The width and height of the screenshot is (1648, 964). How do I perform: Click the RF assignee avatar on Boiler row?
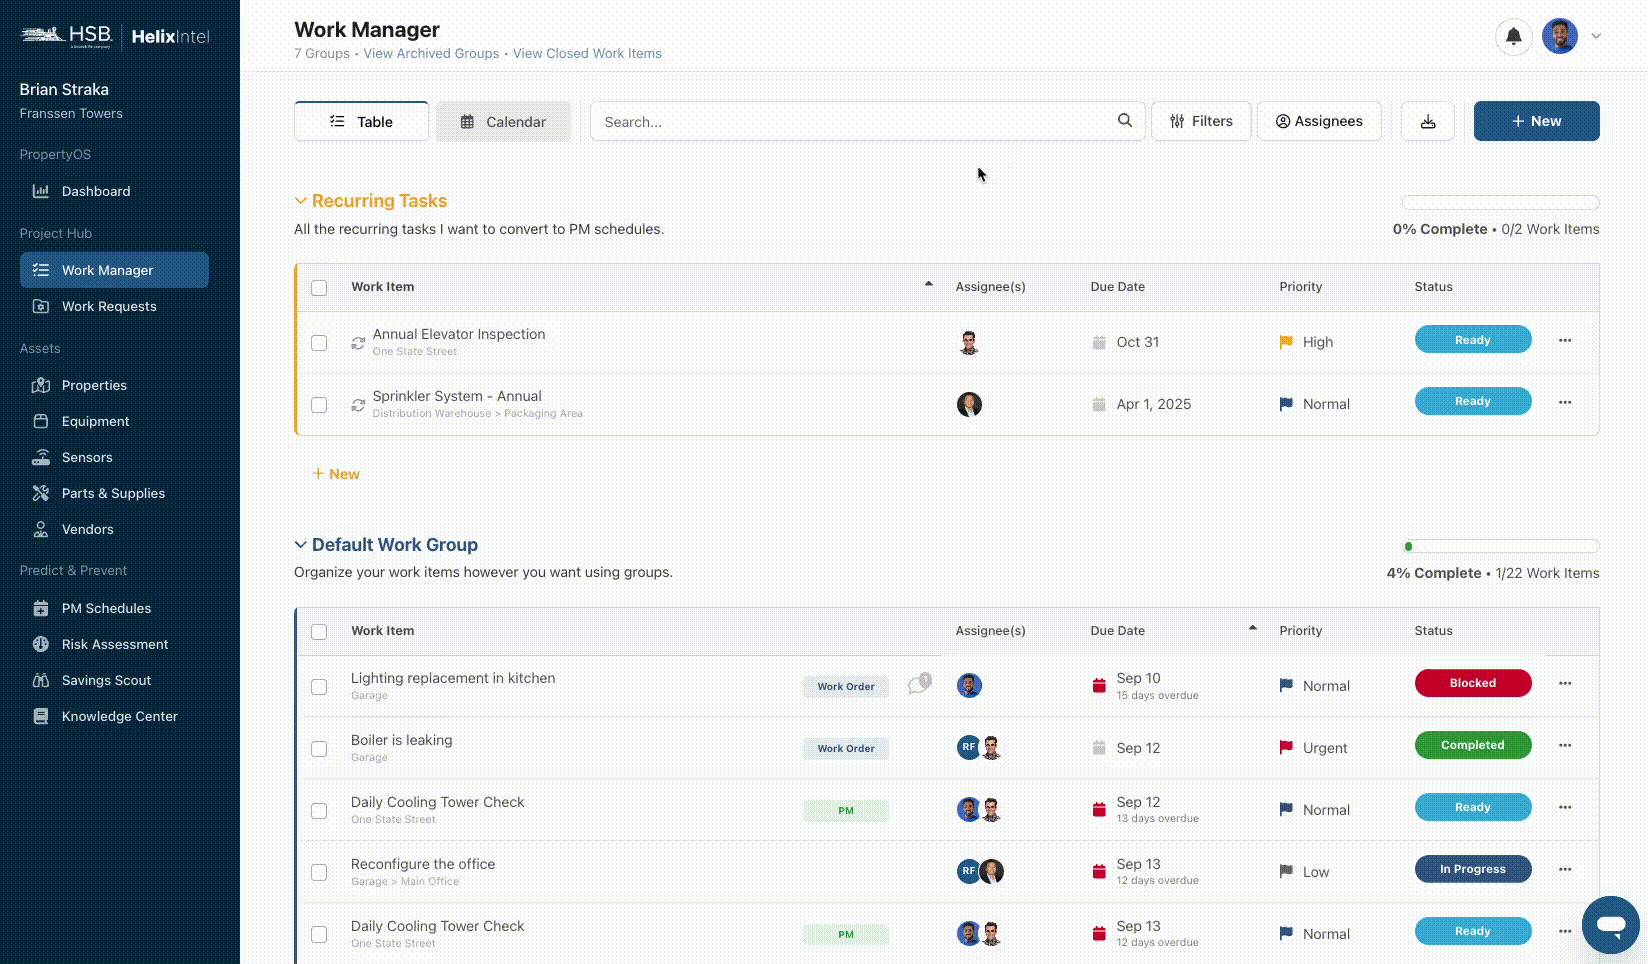point(967,747)
